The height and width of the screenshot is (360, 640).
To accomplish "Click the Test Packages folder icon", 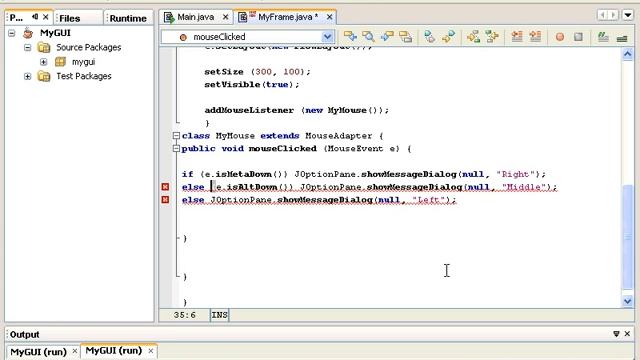I will [x=44, y=76].
